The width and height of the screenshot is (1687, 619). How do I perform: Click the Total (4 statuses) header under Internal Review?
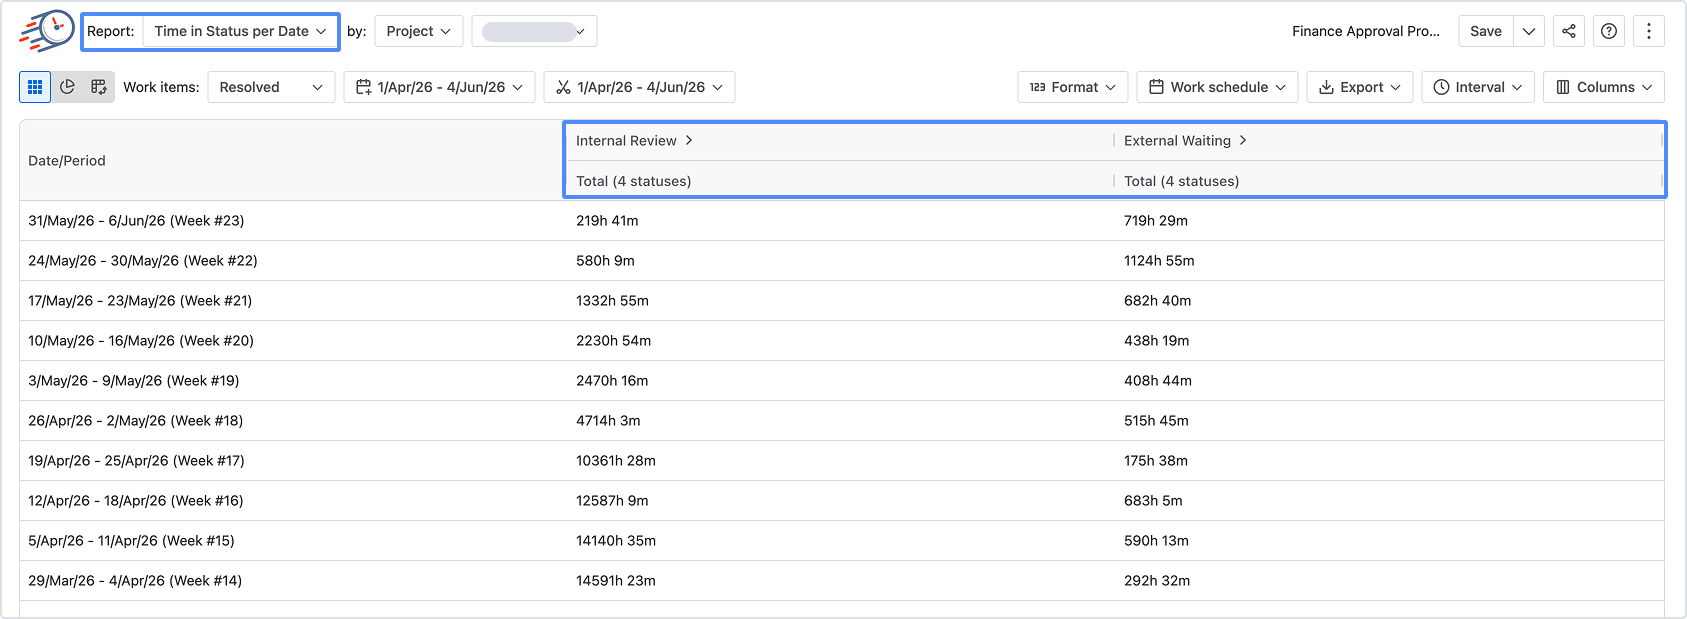click(634, 181)
